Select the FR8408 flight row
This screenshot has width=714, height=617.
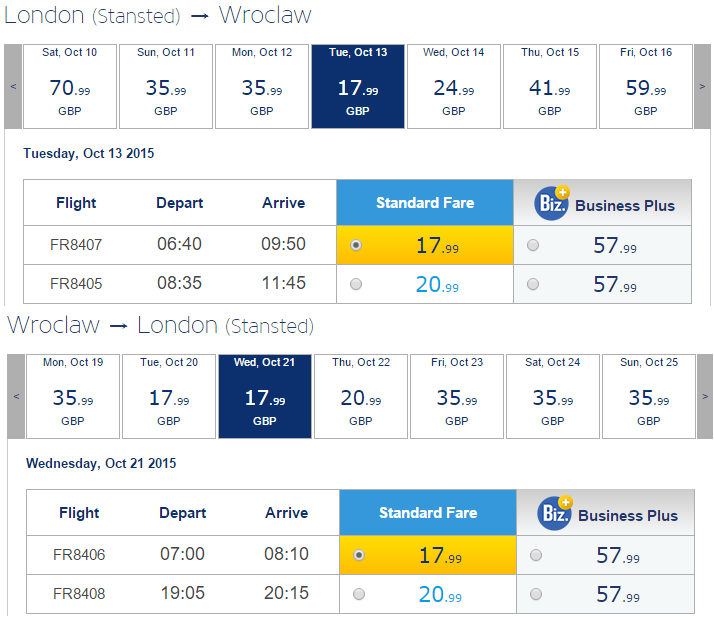click(x=360, y=594)
